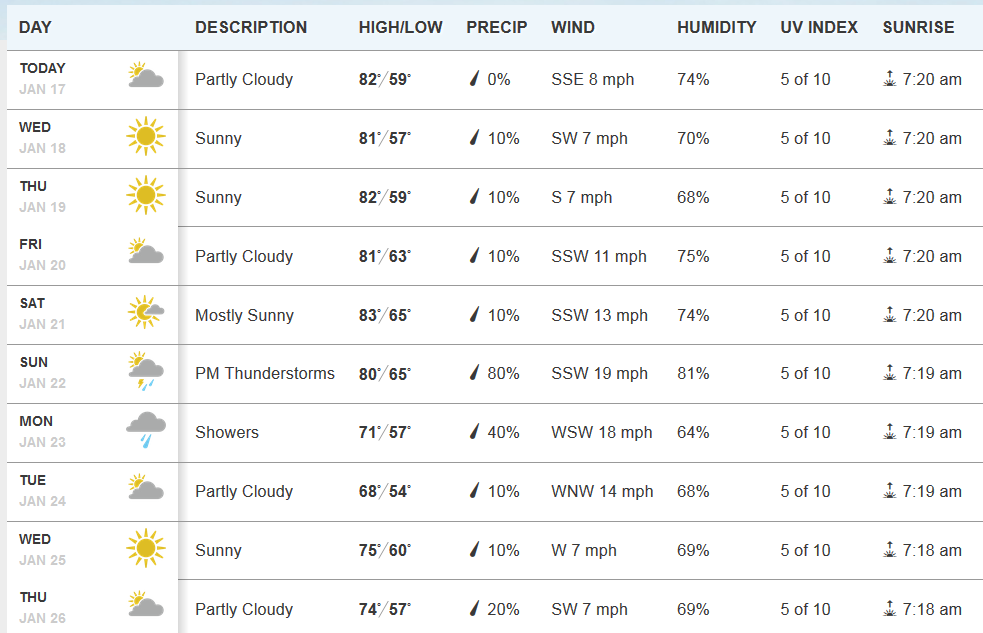This screenshot has height=633, width=983.
Task: Click the sun icon for Wed Jan 25
Action: coord(146,548)
